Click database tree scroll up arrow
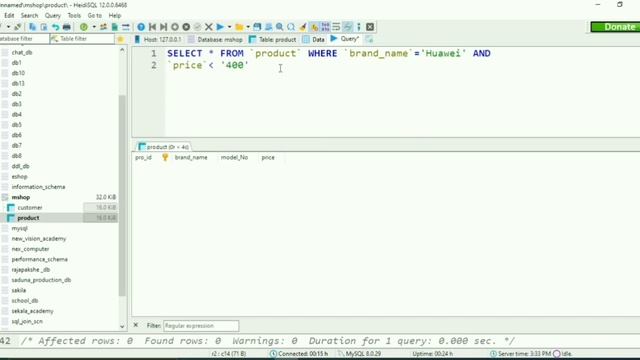This screenshot has height=360, width=640. 122,50
